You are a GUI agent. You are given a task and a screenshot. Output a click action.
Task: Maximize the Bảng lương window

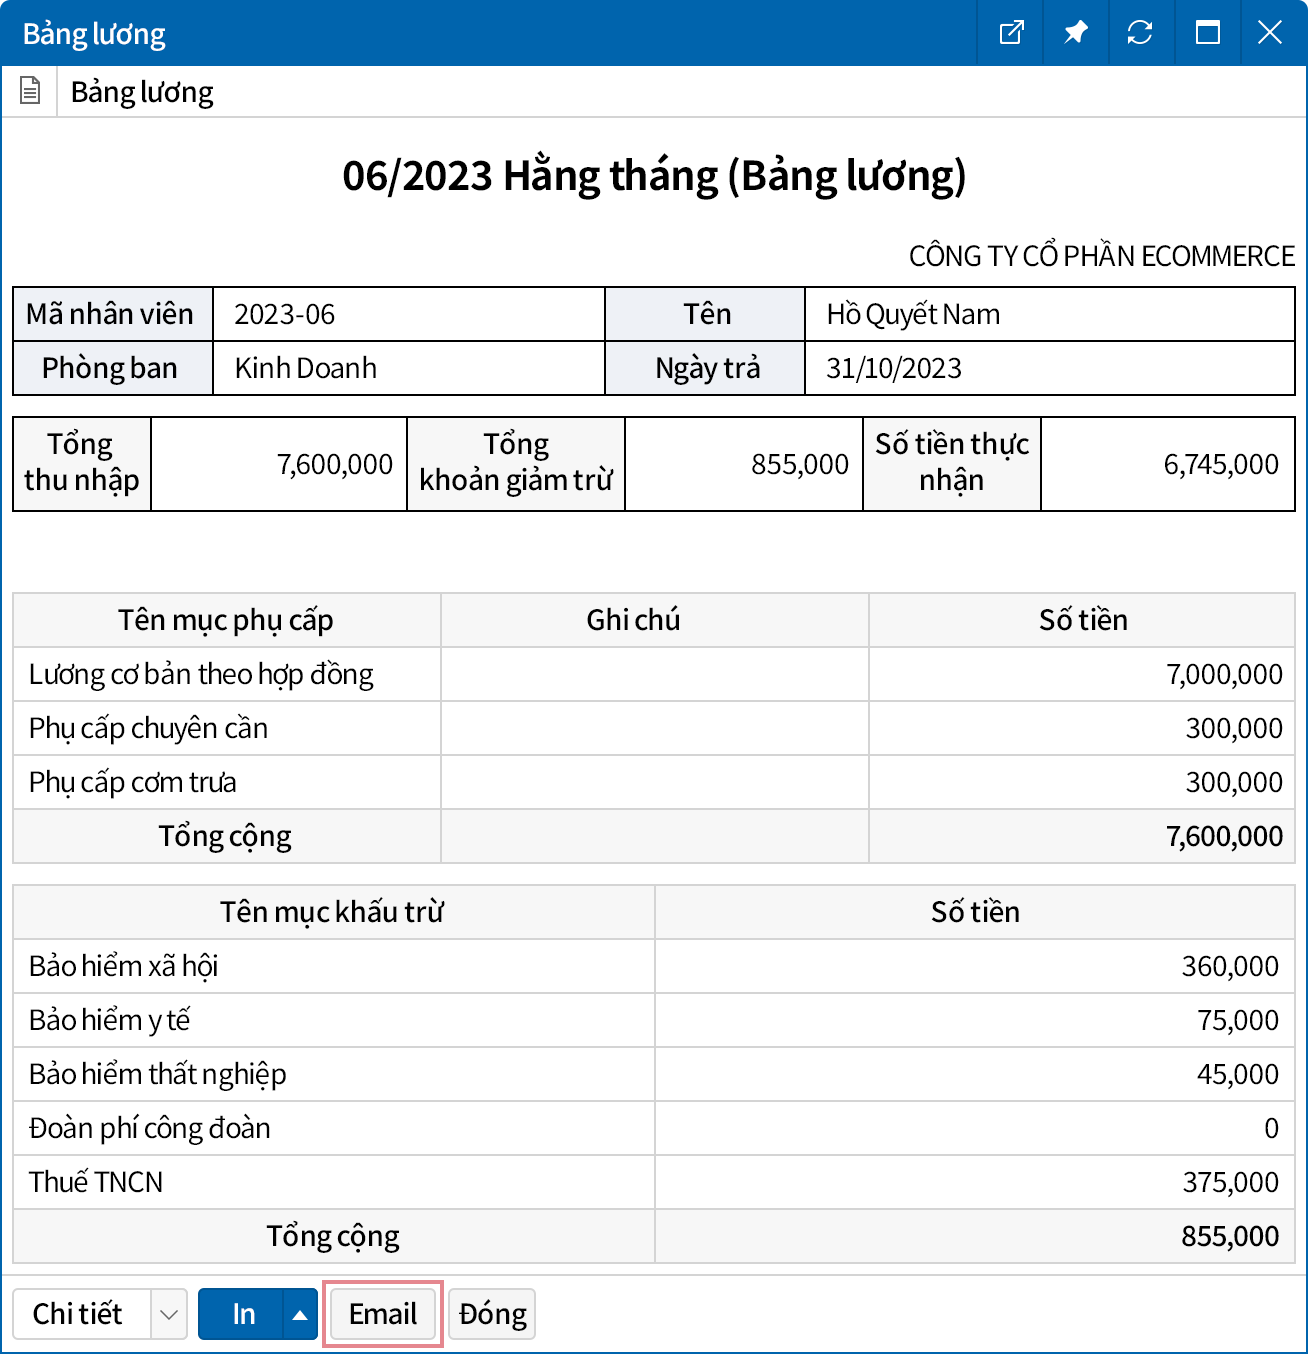click(1207, 33)
